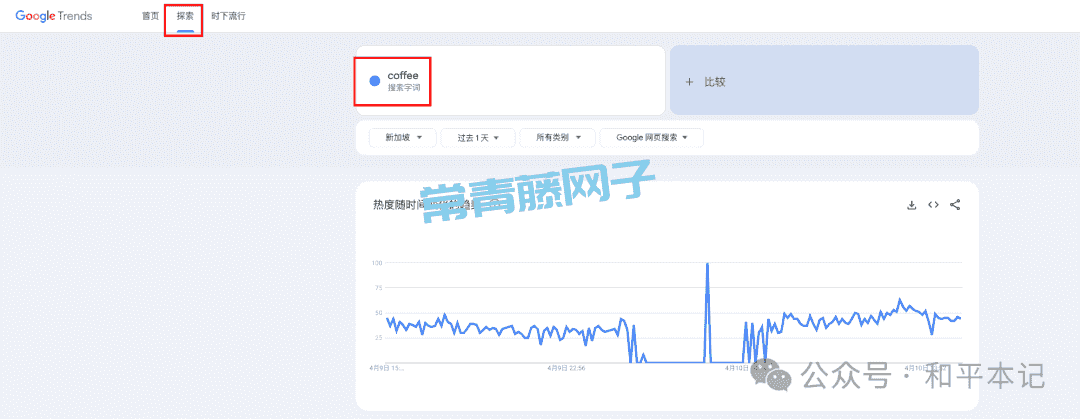Screen dimensions: 1080x419
Task: Click the share icon on chart
Action: pos(955,205)
